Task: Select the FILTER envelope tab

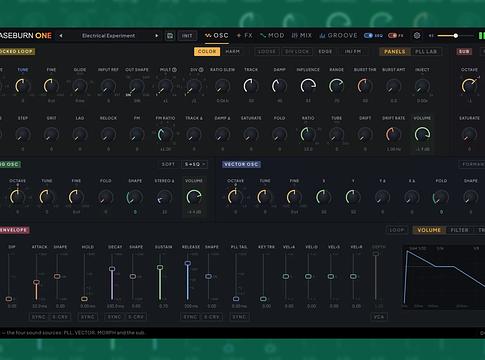Action: 459,230
